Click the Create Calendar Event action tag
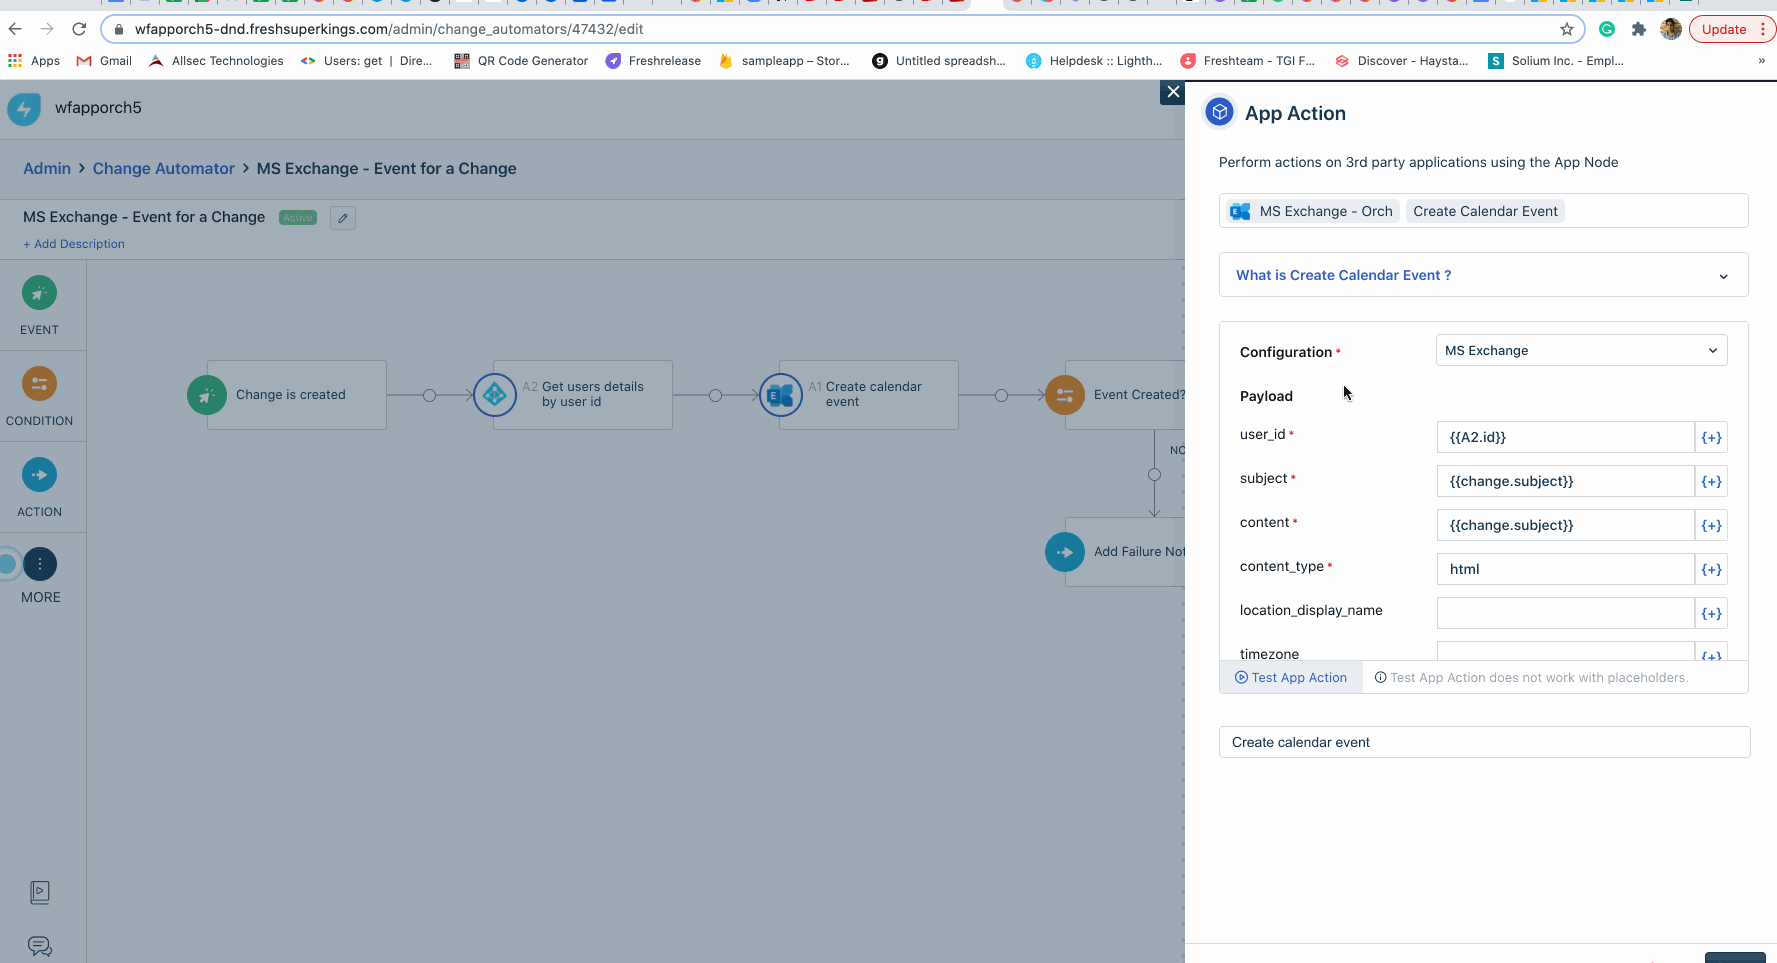The image size is (1777, 963). click(1485, 211)
